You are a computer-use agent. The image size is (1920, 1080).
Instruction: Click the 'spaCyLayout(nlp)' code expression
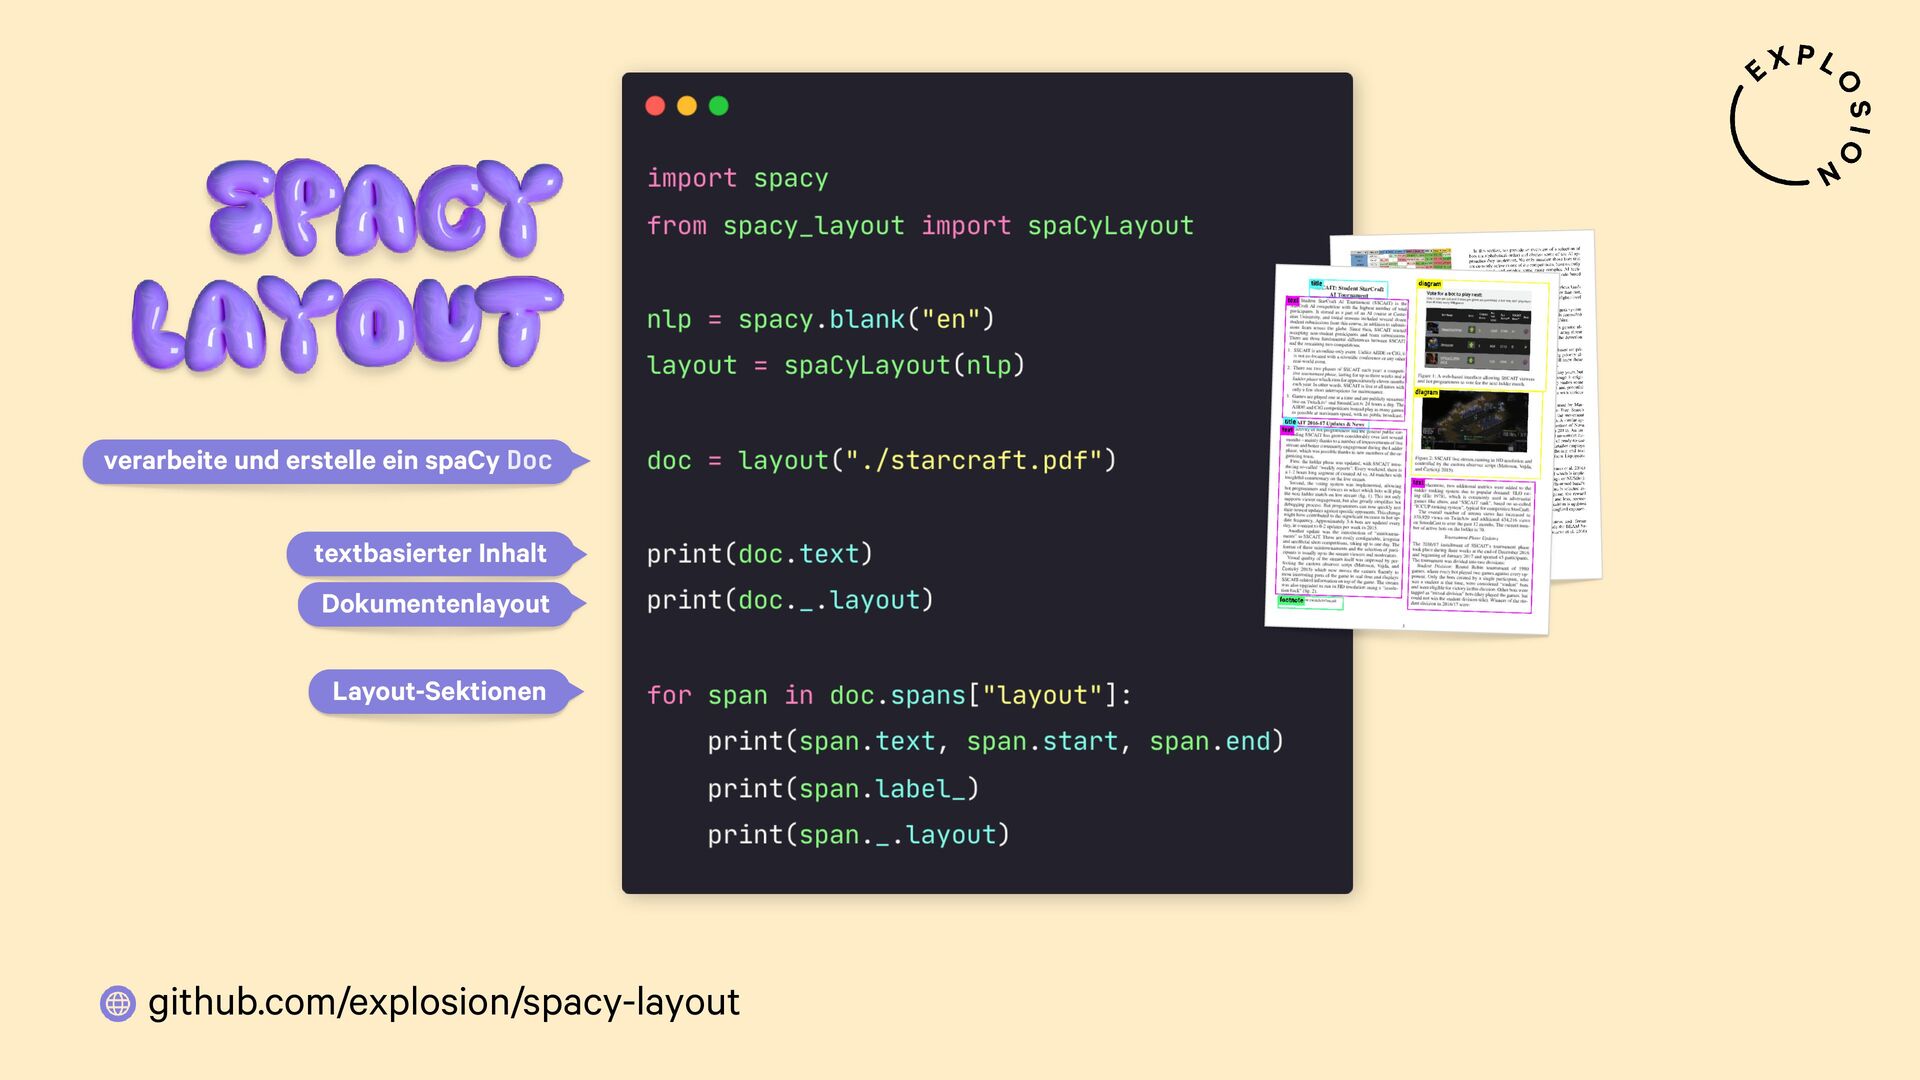[x=904, y=366]
